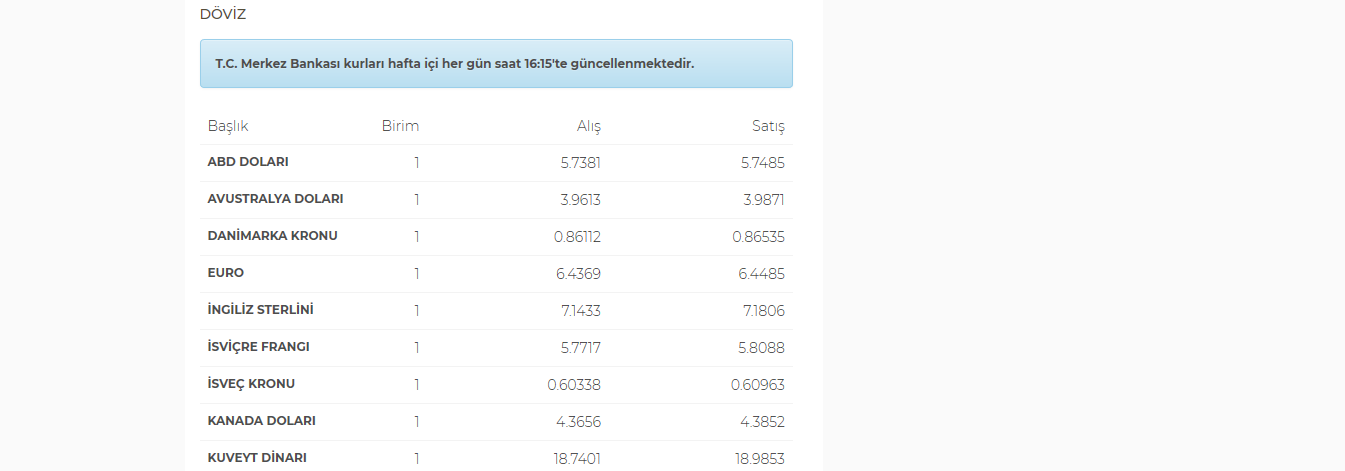
Task: Select the ABD DOLARI row label
Action: click(x=248, y=162)
